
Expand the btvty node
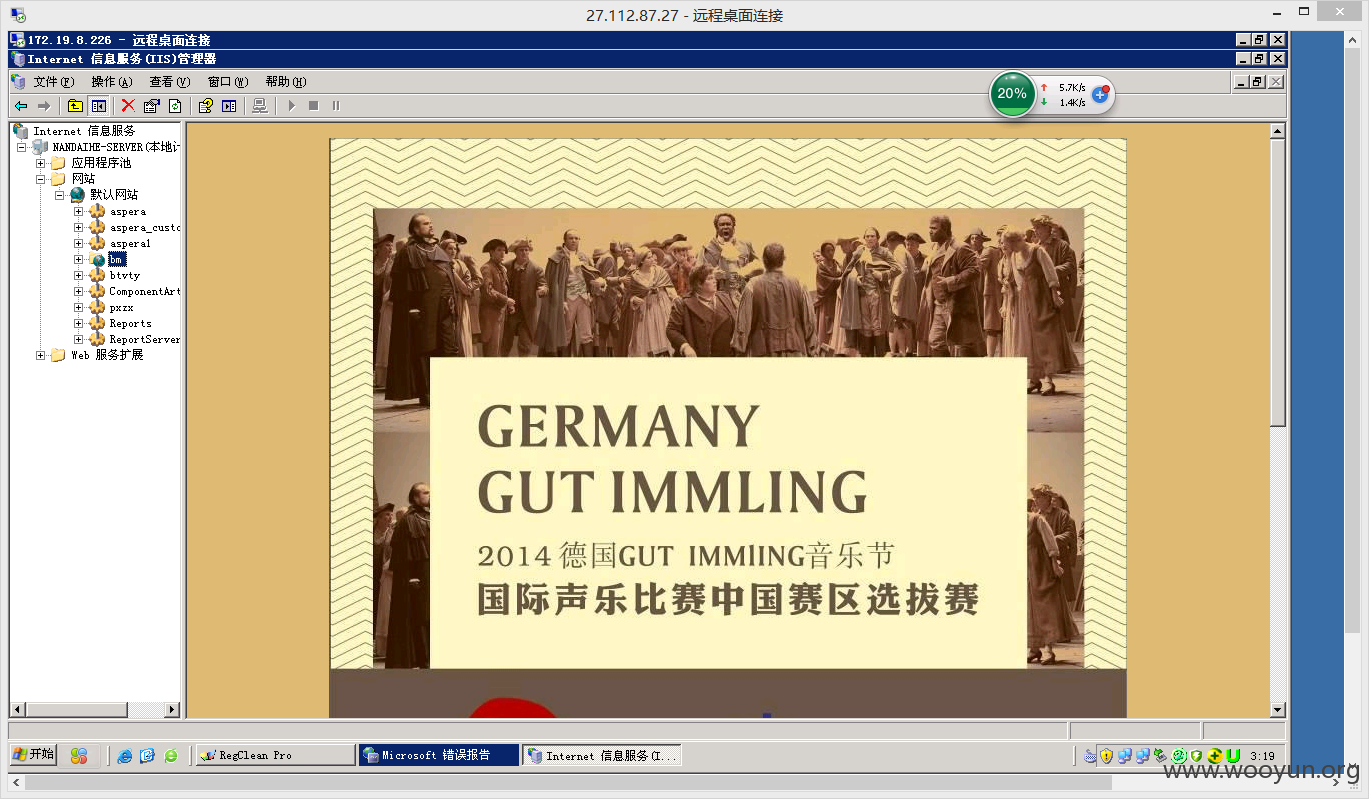tap(78, 275)
